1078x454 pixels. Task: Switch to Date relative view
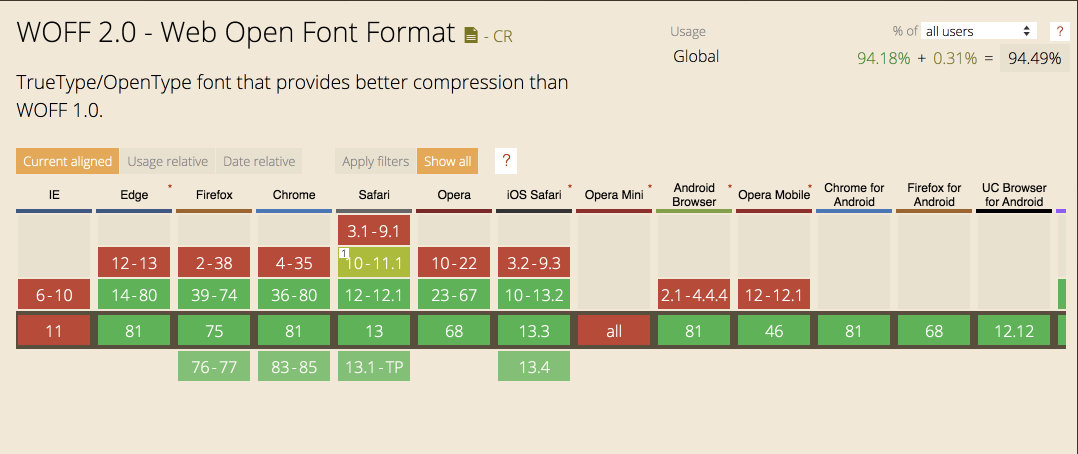[x=259, y=161]
